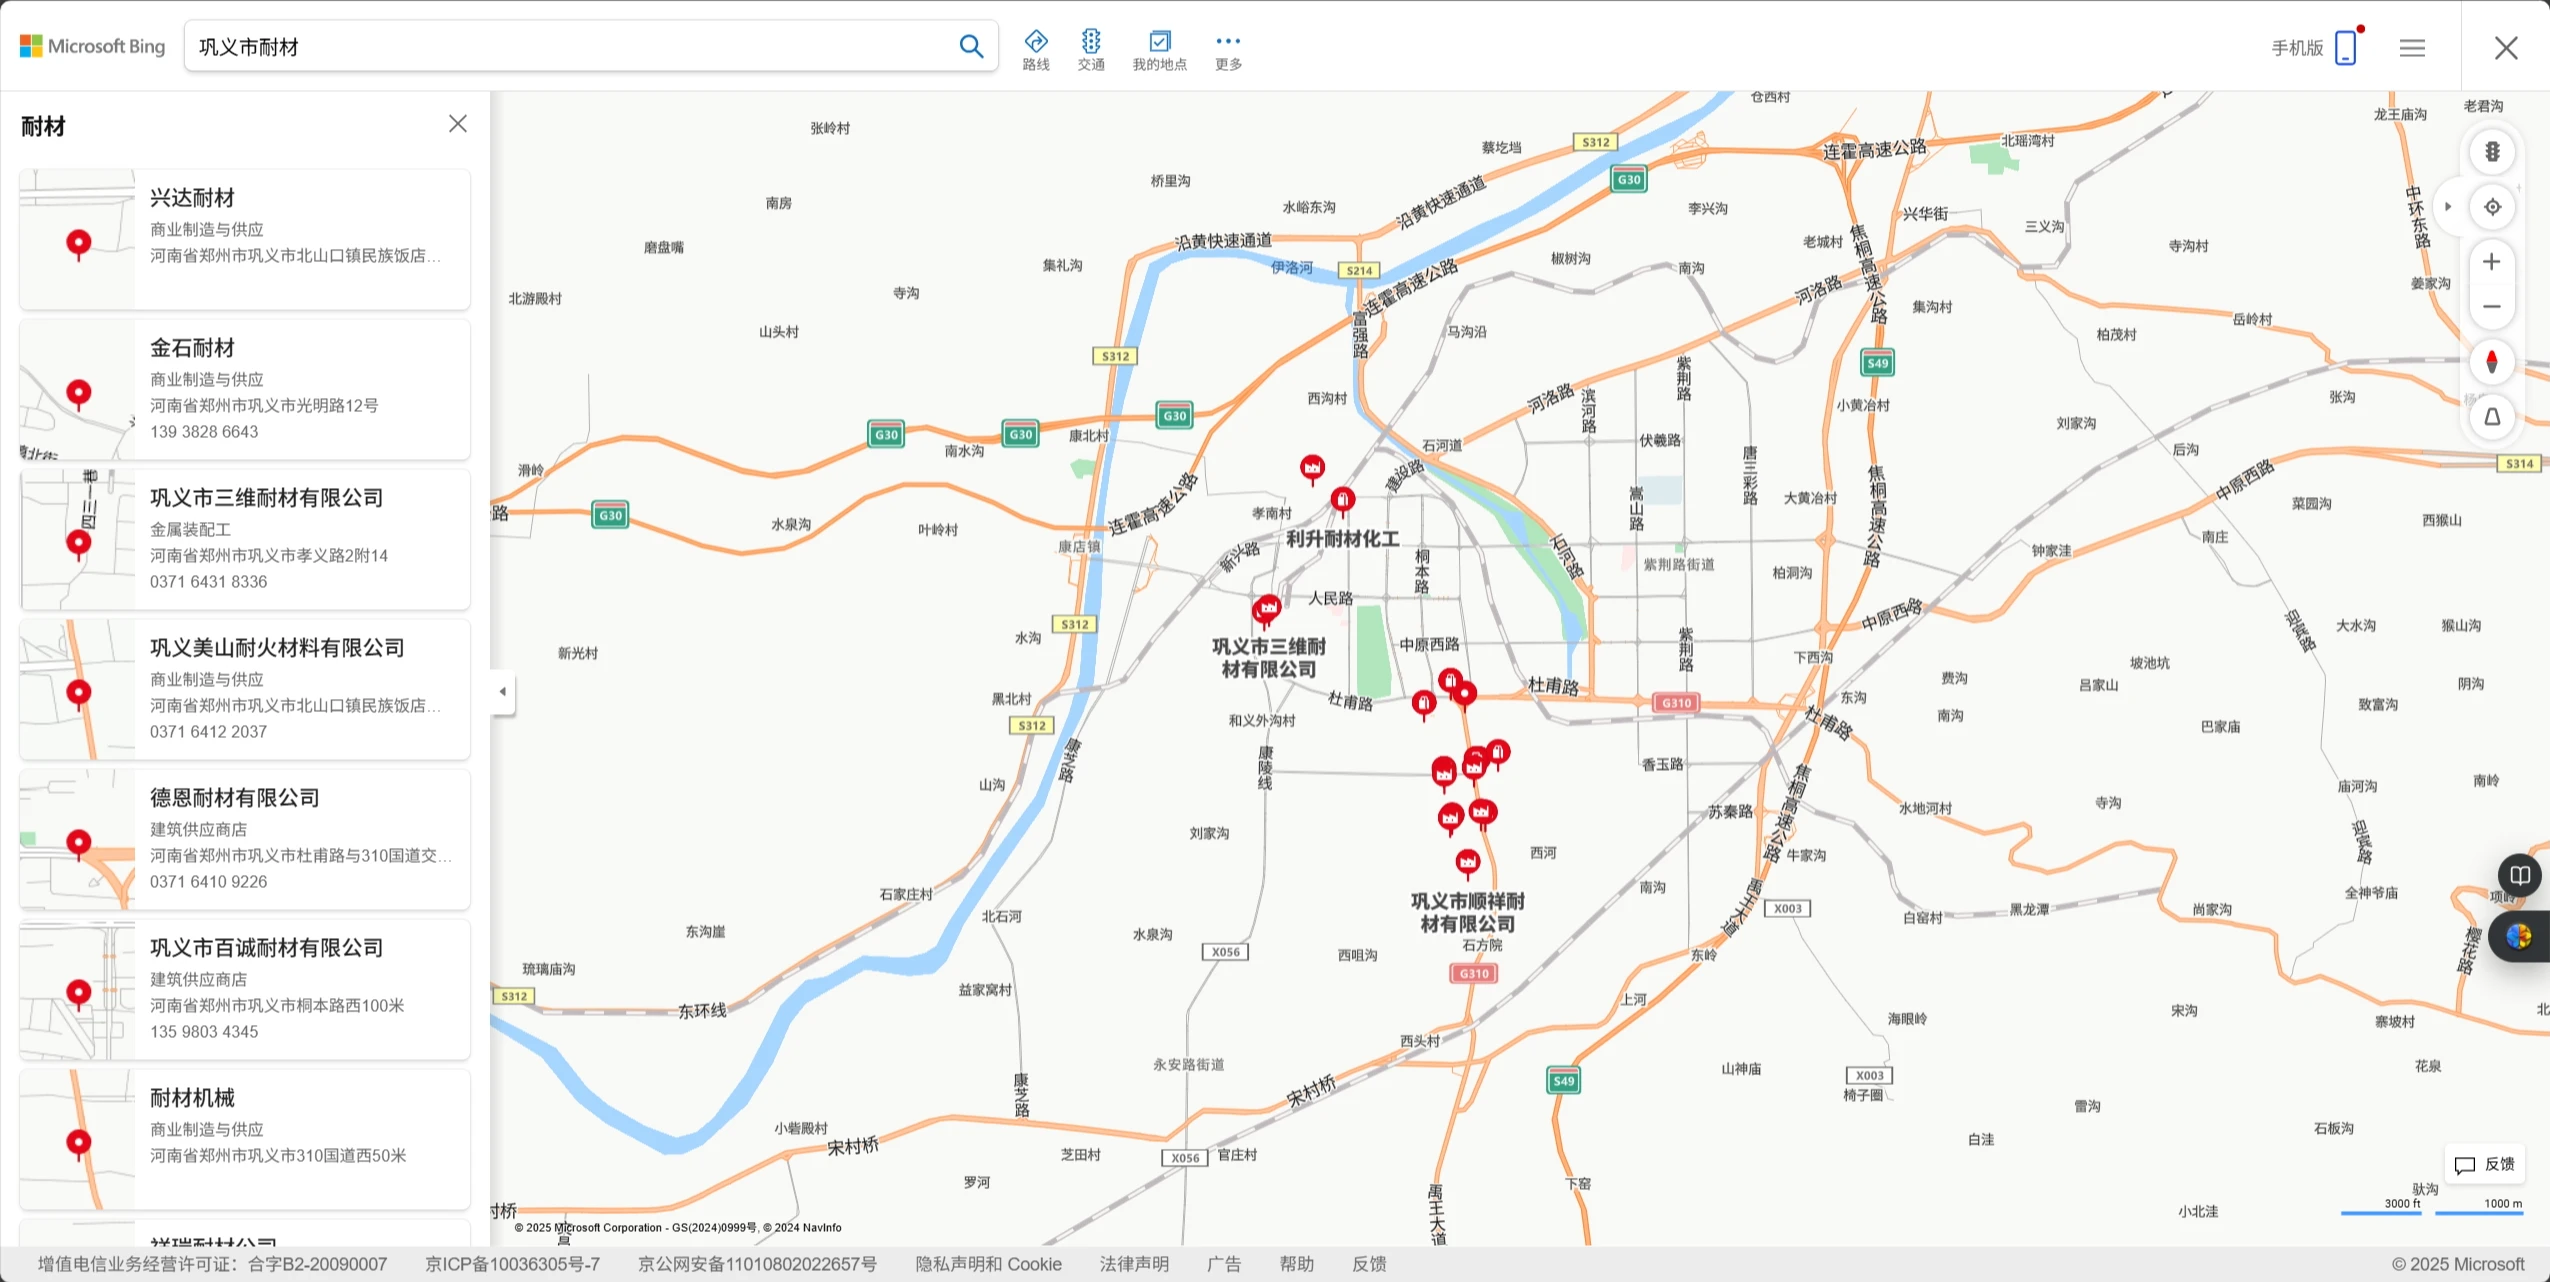Zoom out with the minus button
Screen dimensions: 2550x1282
[x=2492, y=307]
